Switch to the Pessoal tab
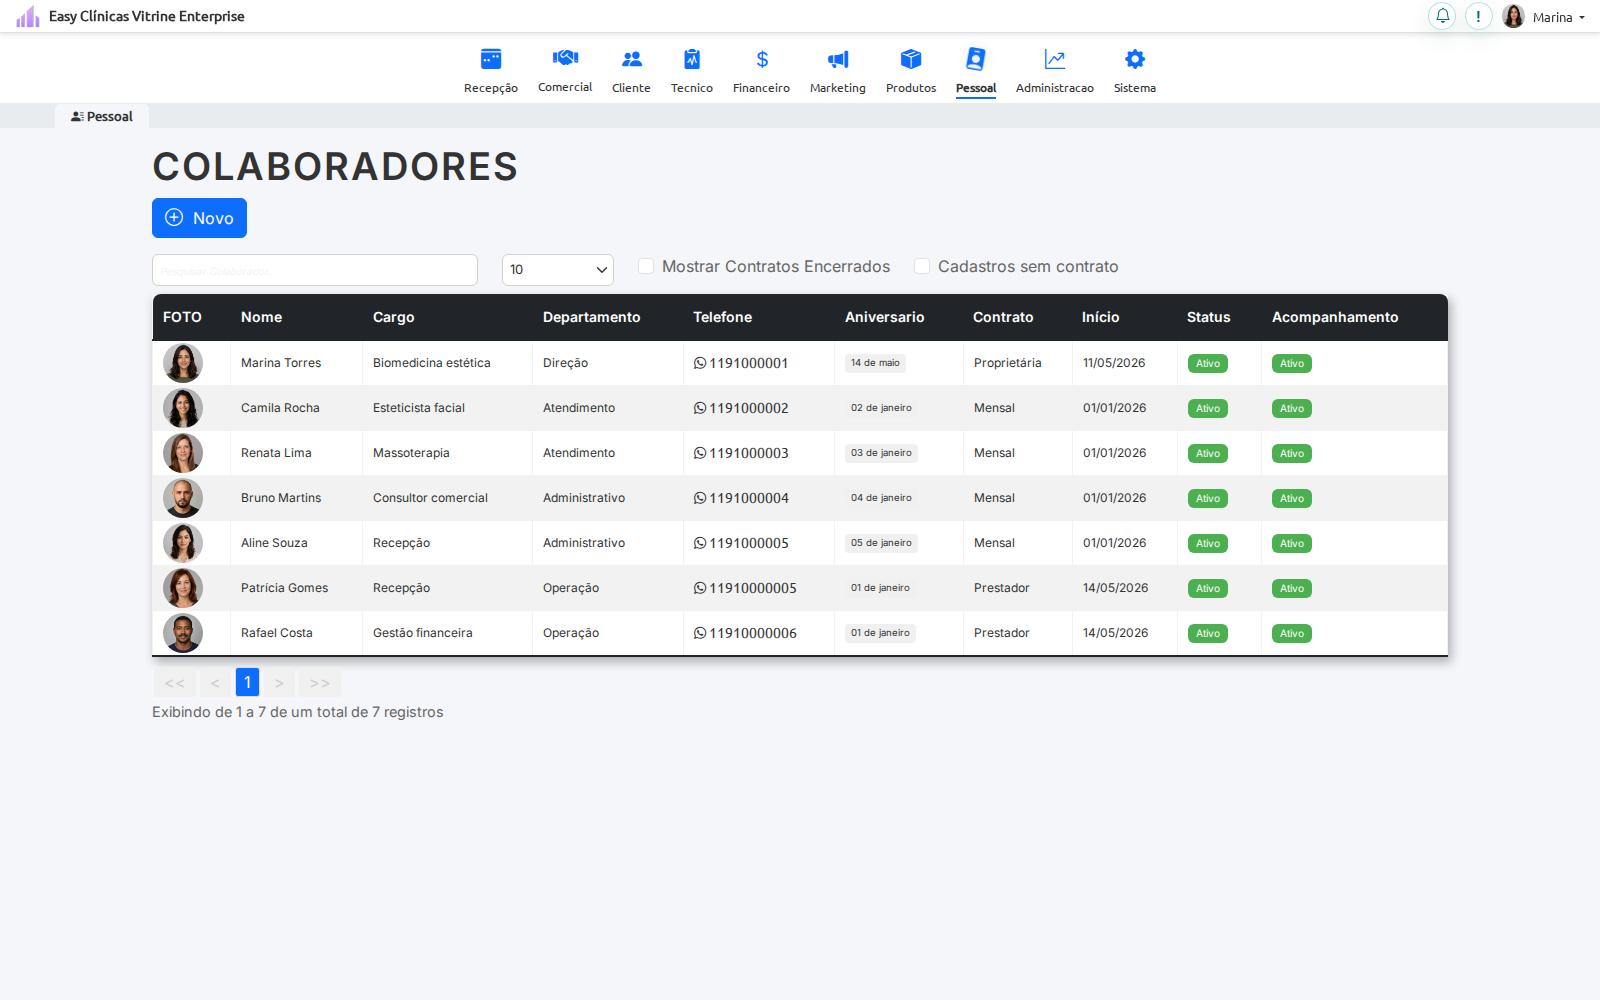1600x1000 pixels. pyautogui.click(x=102, y=116)
